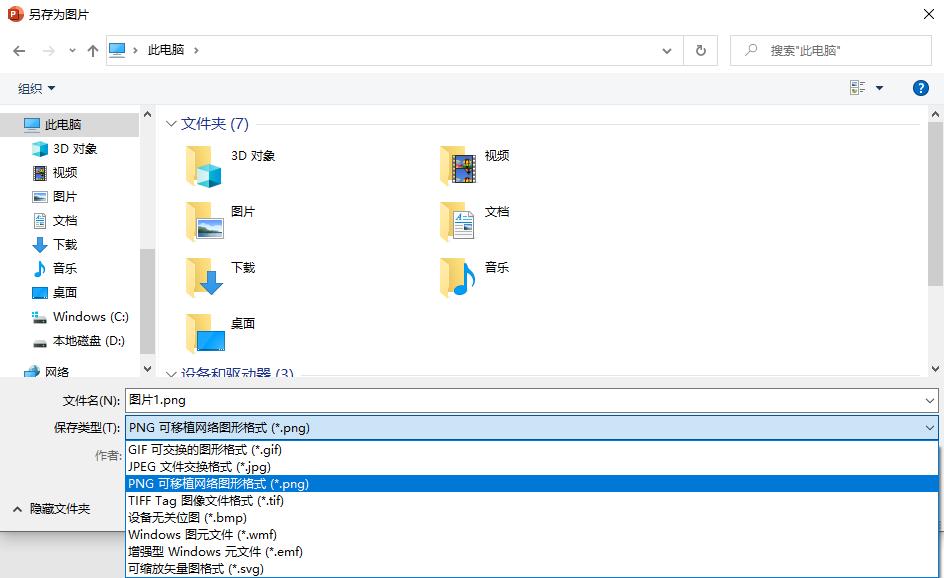Choose PNG 可移植网络图形格式 in list
944x578 pixels.
[x=532, y=483]
